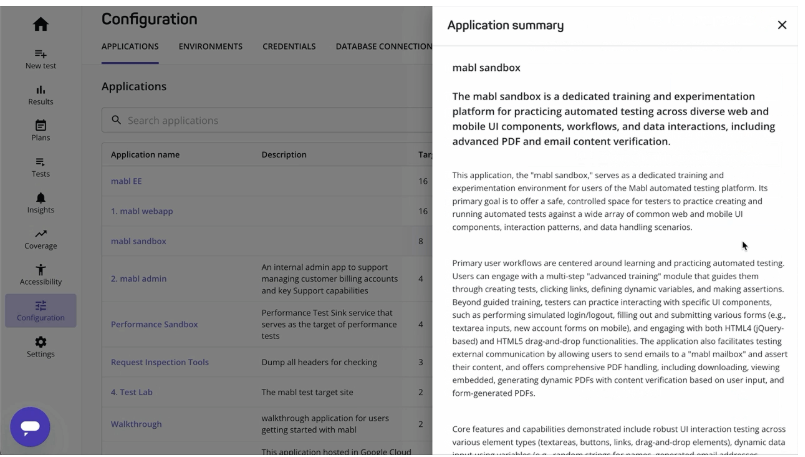Click the paragraph starting 'Primary user workflows'
Viewport: 805px width, 457px height.
click(620, 328)
